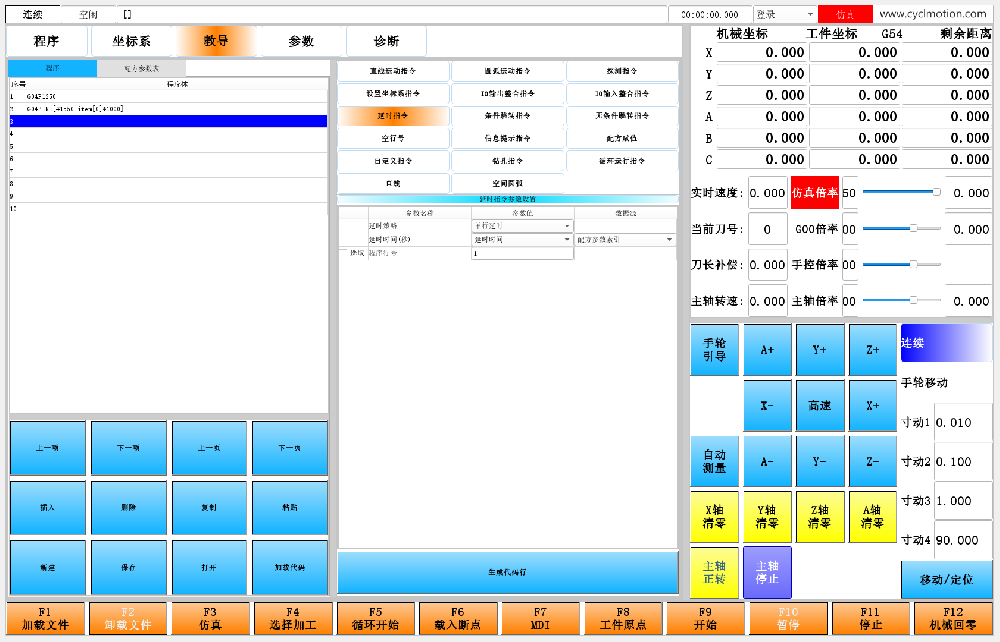Start spindle forward with 主轴正转
Image resolution: width=1000 pixels, height=642 pixels.
pyautogui.click(x=714, y=573)
